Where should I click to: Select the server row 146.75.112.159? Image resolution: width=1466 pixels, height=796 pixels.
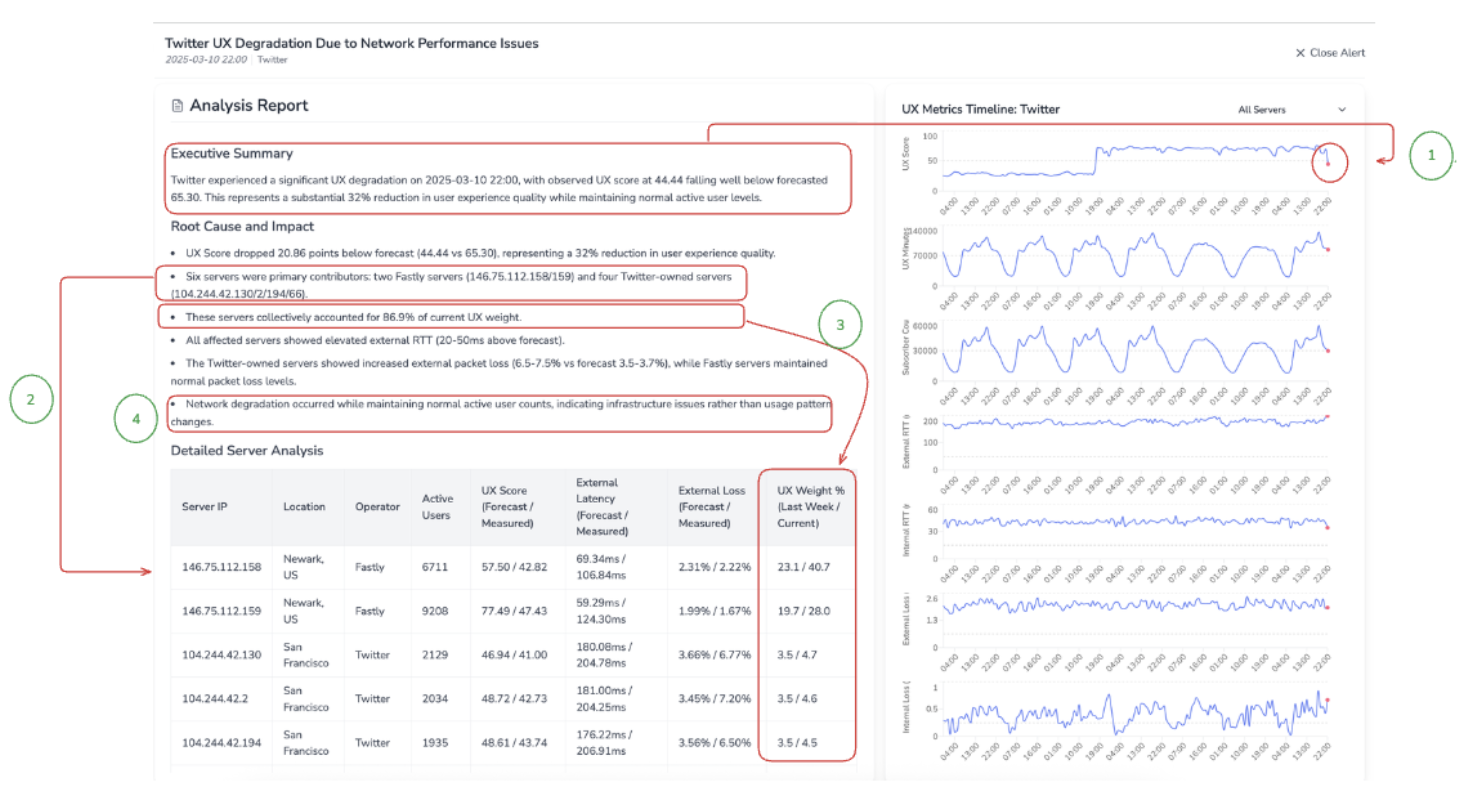coord(221,611)
